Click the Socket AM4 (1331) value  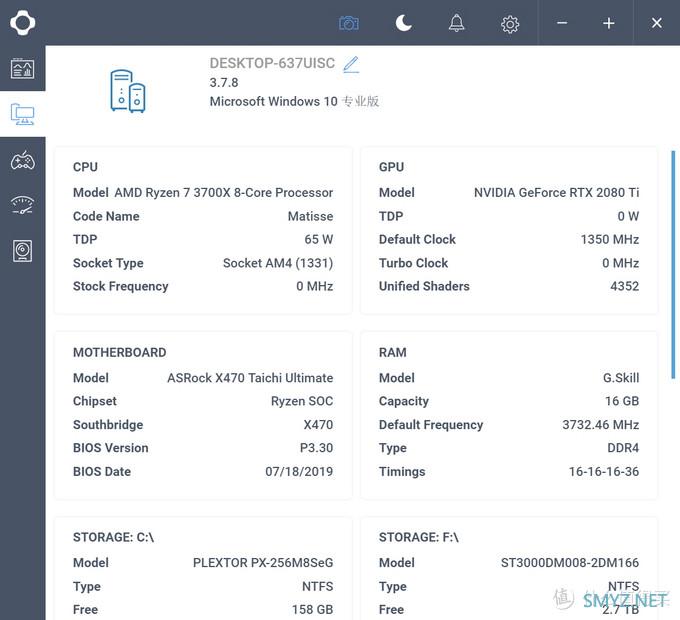pos(278,263)
